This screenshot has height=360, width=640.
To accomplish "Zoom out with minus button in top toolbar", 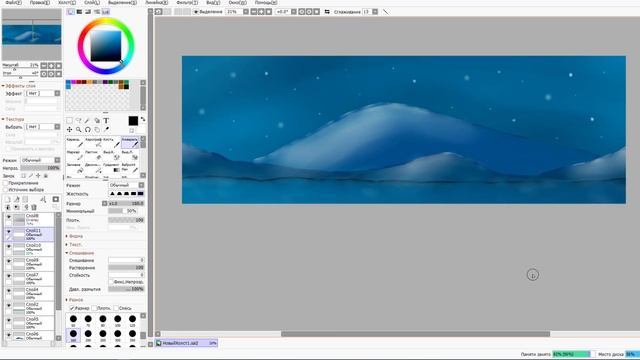I will pyautogui.click(x=253, y=12).
